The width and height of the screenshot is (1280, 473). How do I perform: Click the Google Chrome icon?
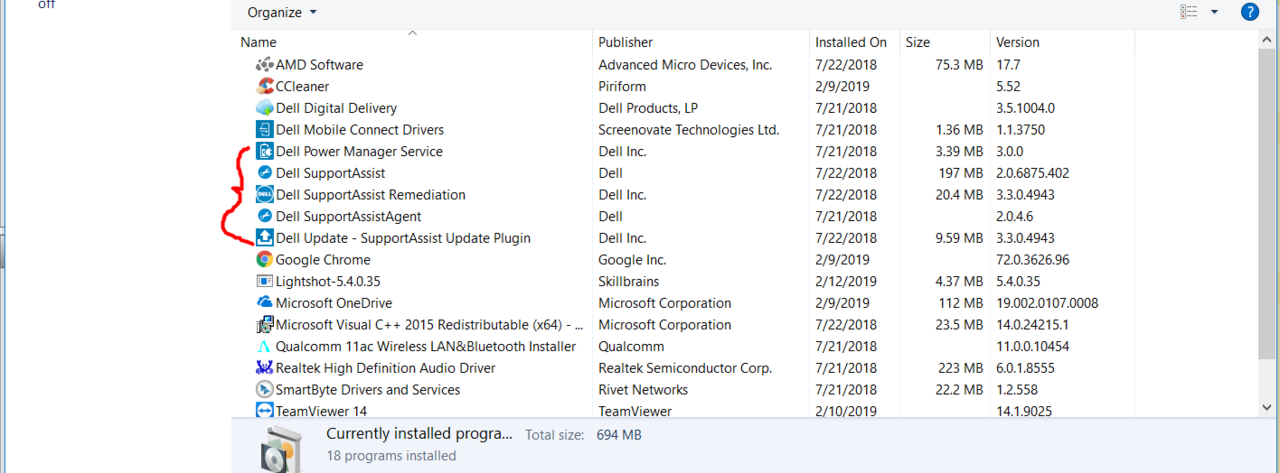pyautogui.click(x=265, y=260)
